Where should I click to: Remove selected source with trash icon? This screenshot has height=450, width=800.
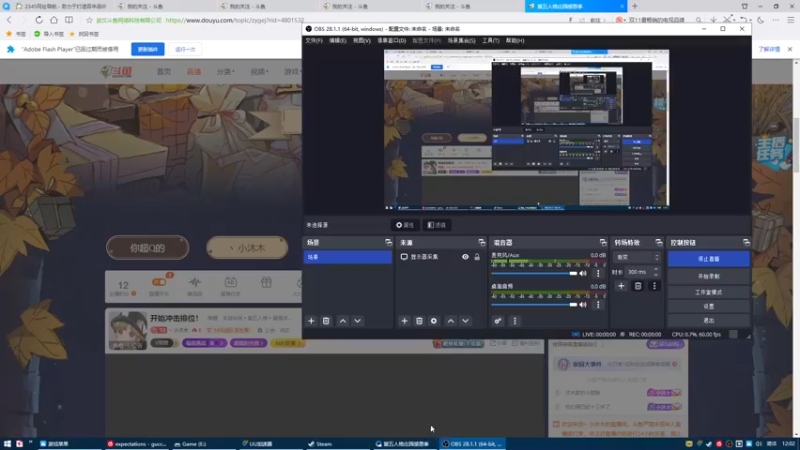[419, 321]
